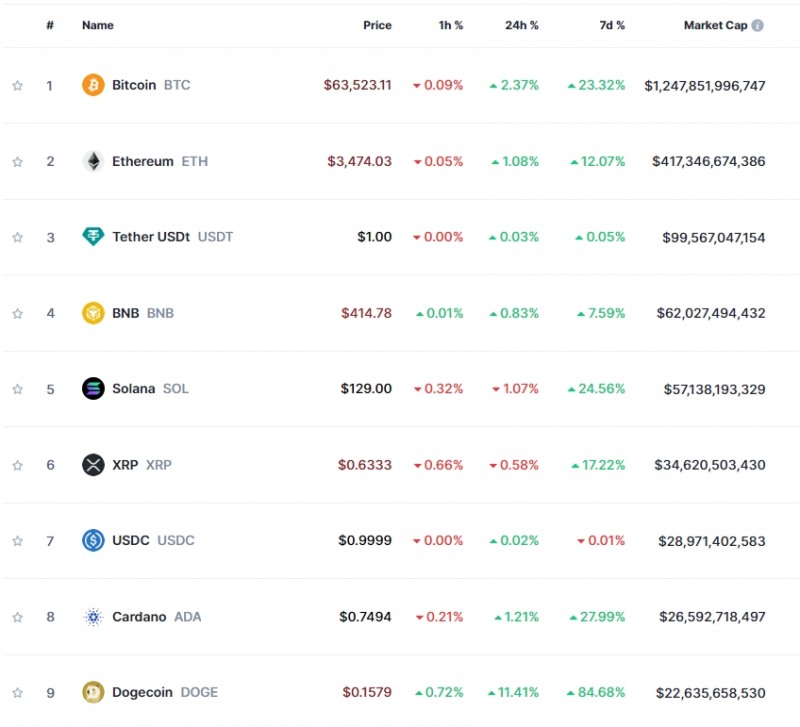Click the Cardano logo icon
The height and width of the screenshot is (727, 800).
coord(93,617)
